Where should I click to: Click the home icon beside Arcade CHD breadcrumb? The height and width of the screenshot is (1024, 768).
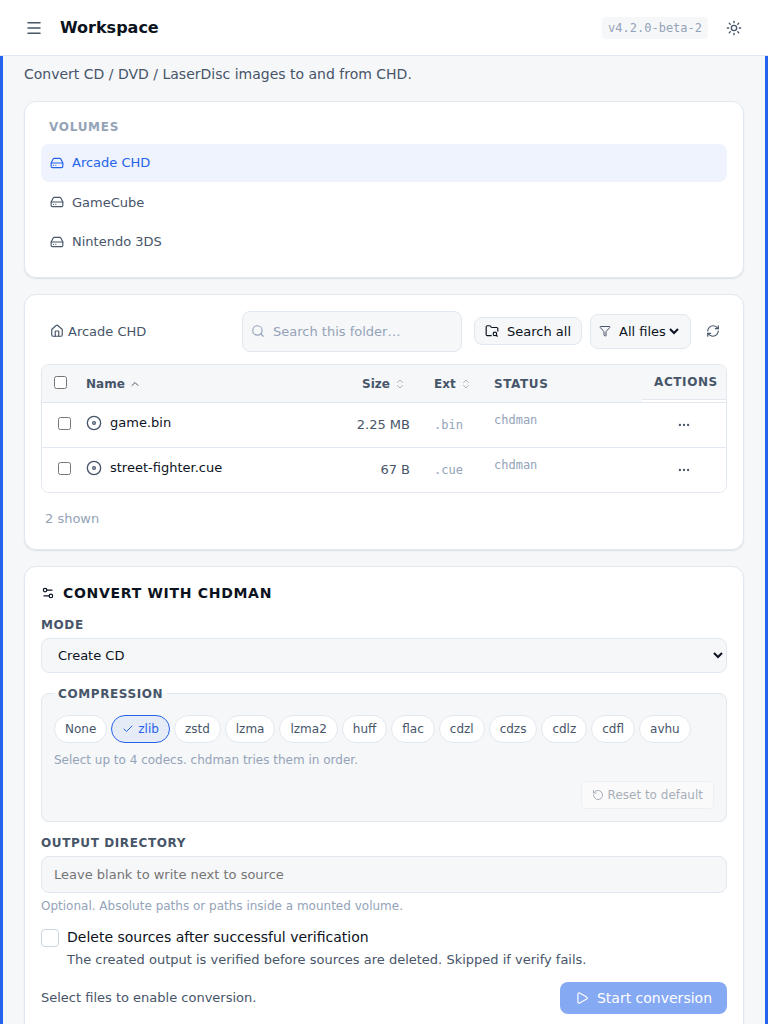(x=57, y=331)
